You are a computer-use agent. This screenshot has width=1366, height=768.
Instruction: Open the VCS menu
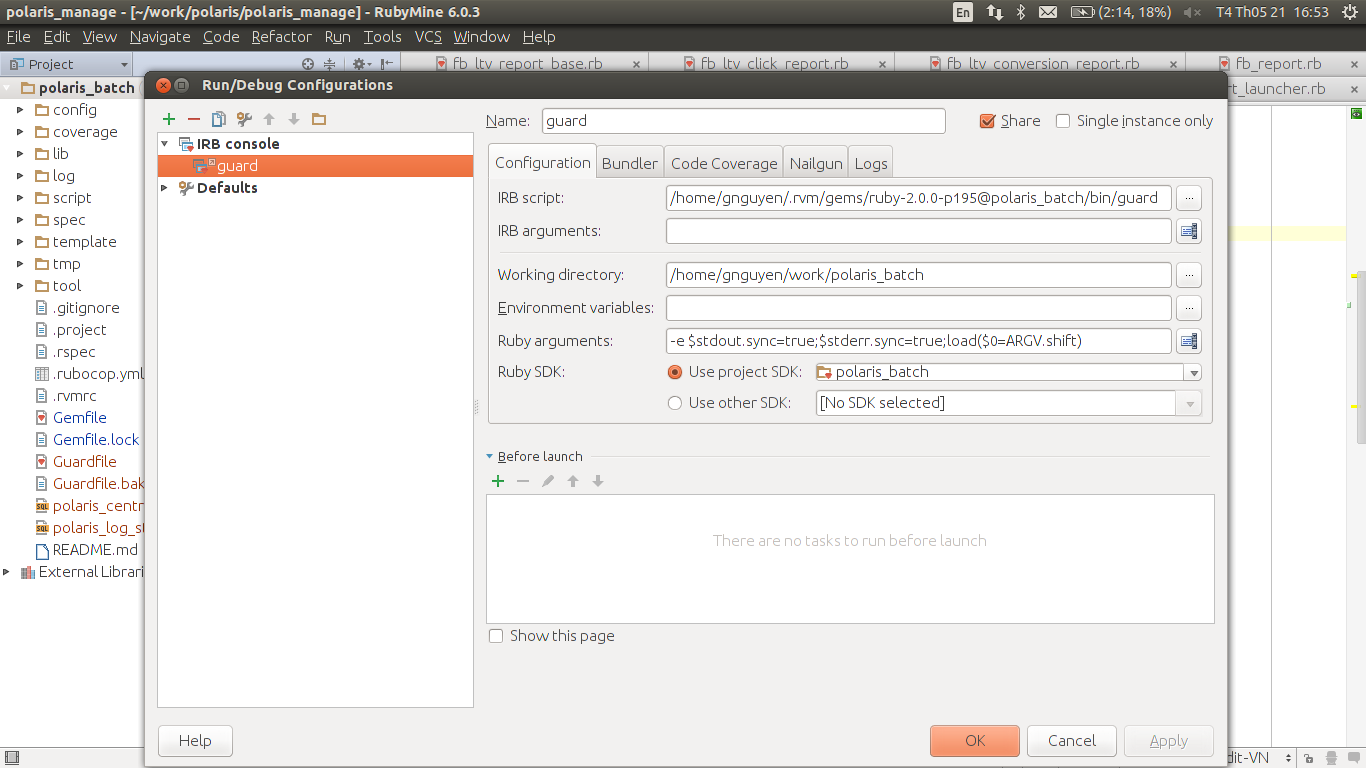(x=428, y=37)
